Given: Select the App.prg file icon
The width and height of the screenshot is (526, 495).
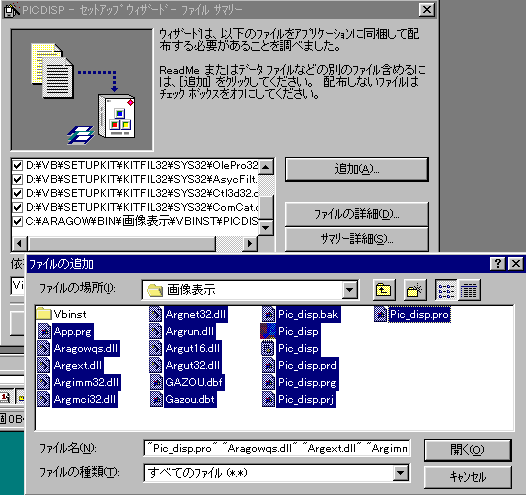Looking at the screenshot, I should [x=44, y=331].
